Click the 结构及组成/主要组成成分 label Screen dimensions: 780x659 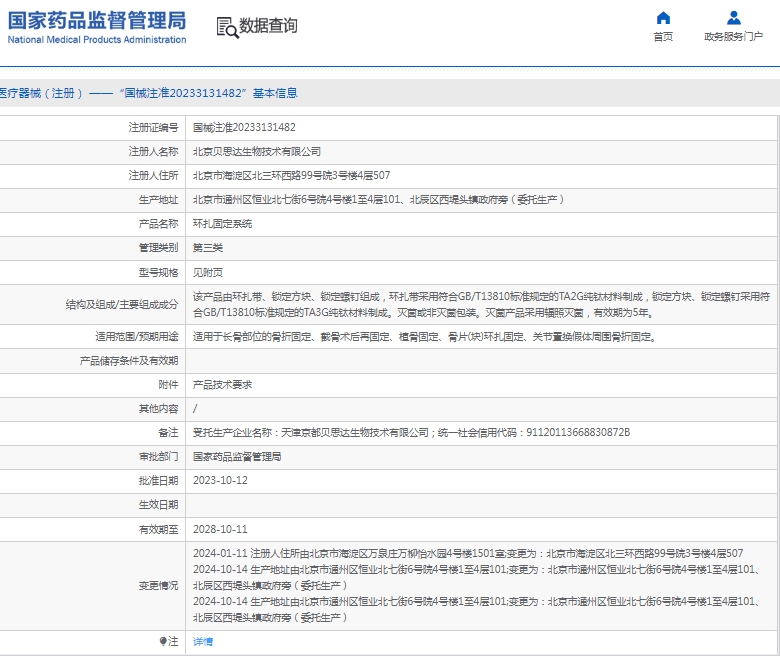[x=122, y=304]
